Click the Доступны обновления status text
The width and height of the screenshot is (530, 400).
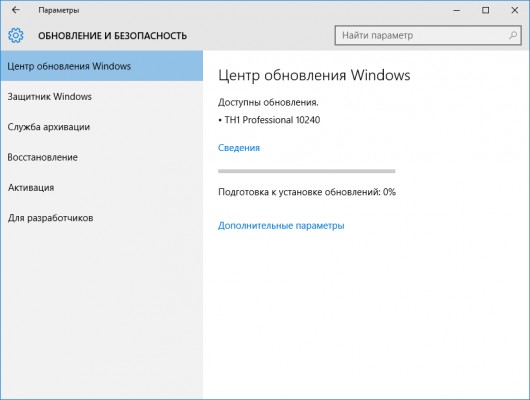[268, 102]
